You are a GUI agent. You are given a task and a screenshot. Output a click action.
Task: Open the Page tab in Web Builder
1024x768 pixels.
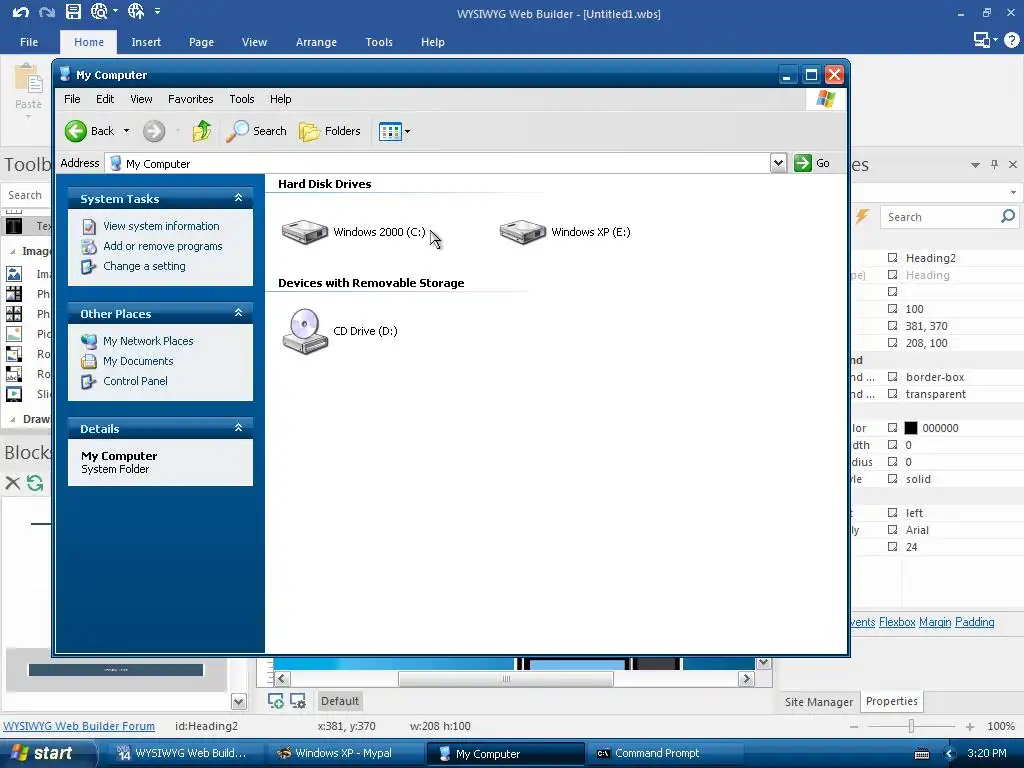tap(201, 42)
